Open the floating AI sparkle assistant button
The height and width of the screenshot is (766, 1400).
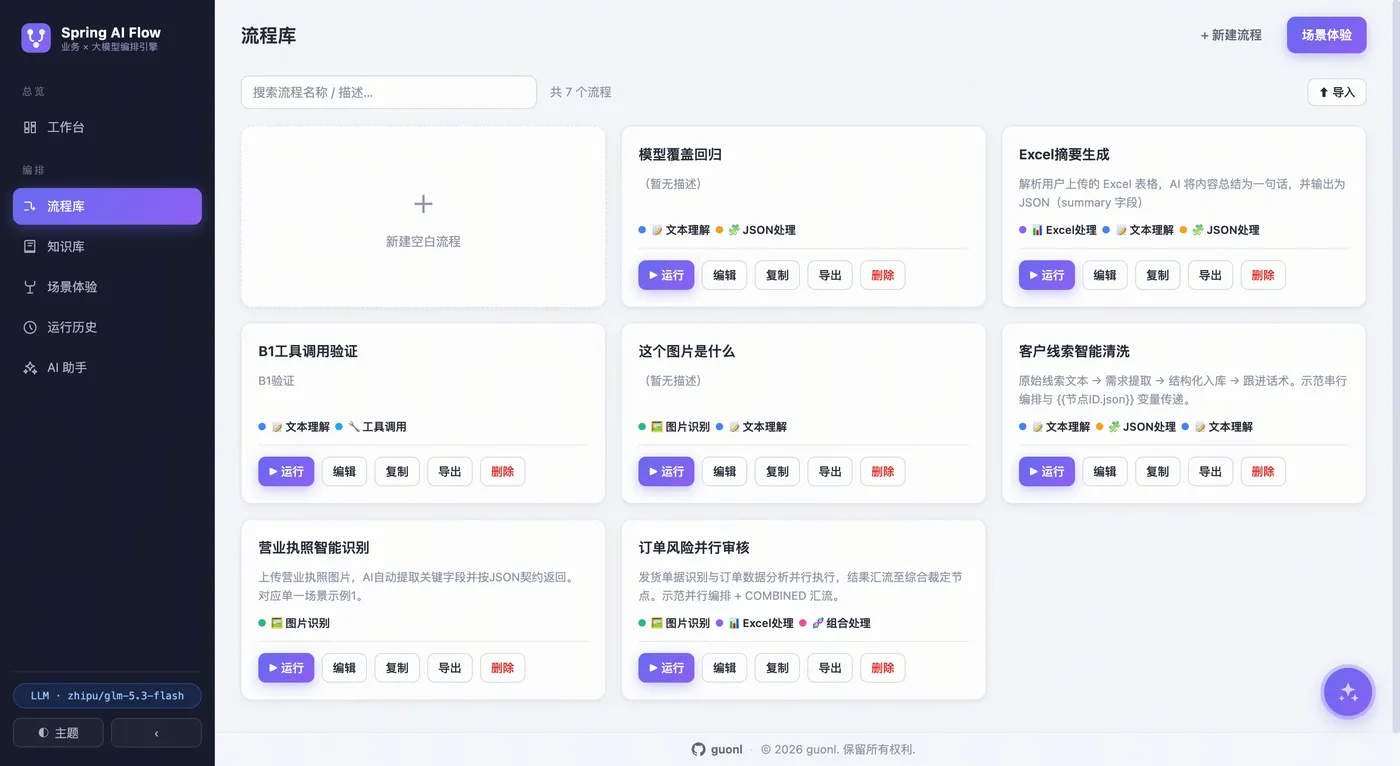pyautogui.click(x=1348, y=692)
